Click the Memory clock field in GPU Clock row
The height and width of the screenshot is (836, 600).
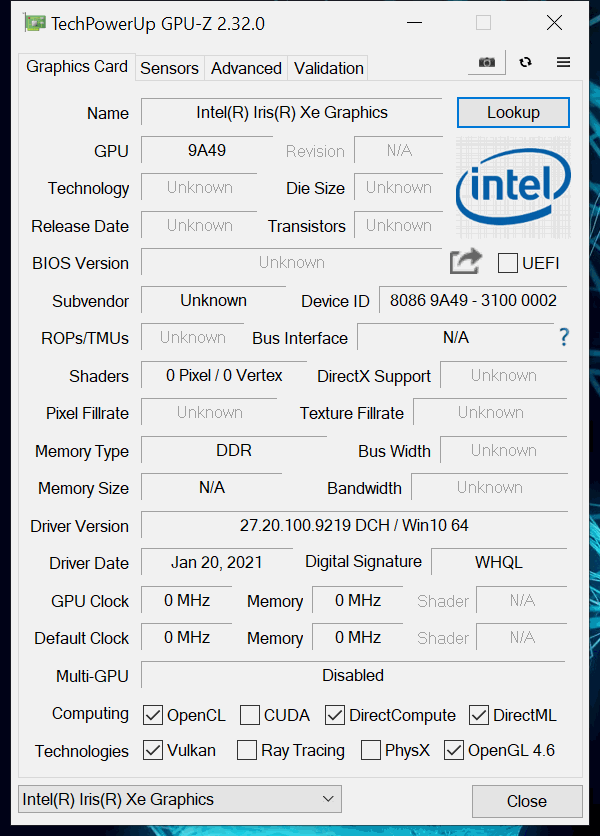[358, 600]
